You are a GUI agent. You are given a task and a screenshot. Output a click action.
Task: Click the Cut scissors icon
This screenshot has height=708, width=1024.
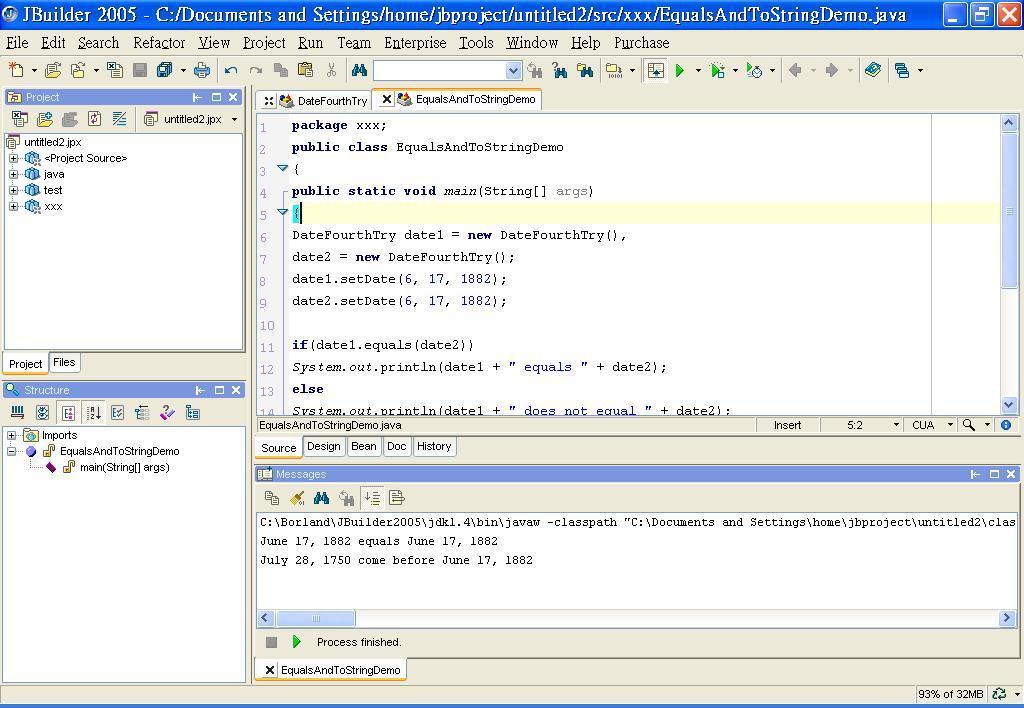pos(332,70)
